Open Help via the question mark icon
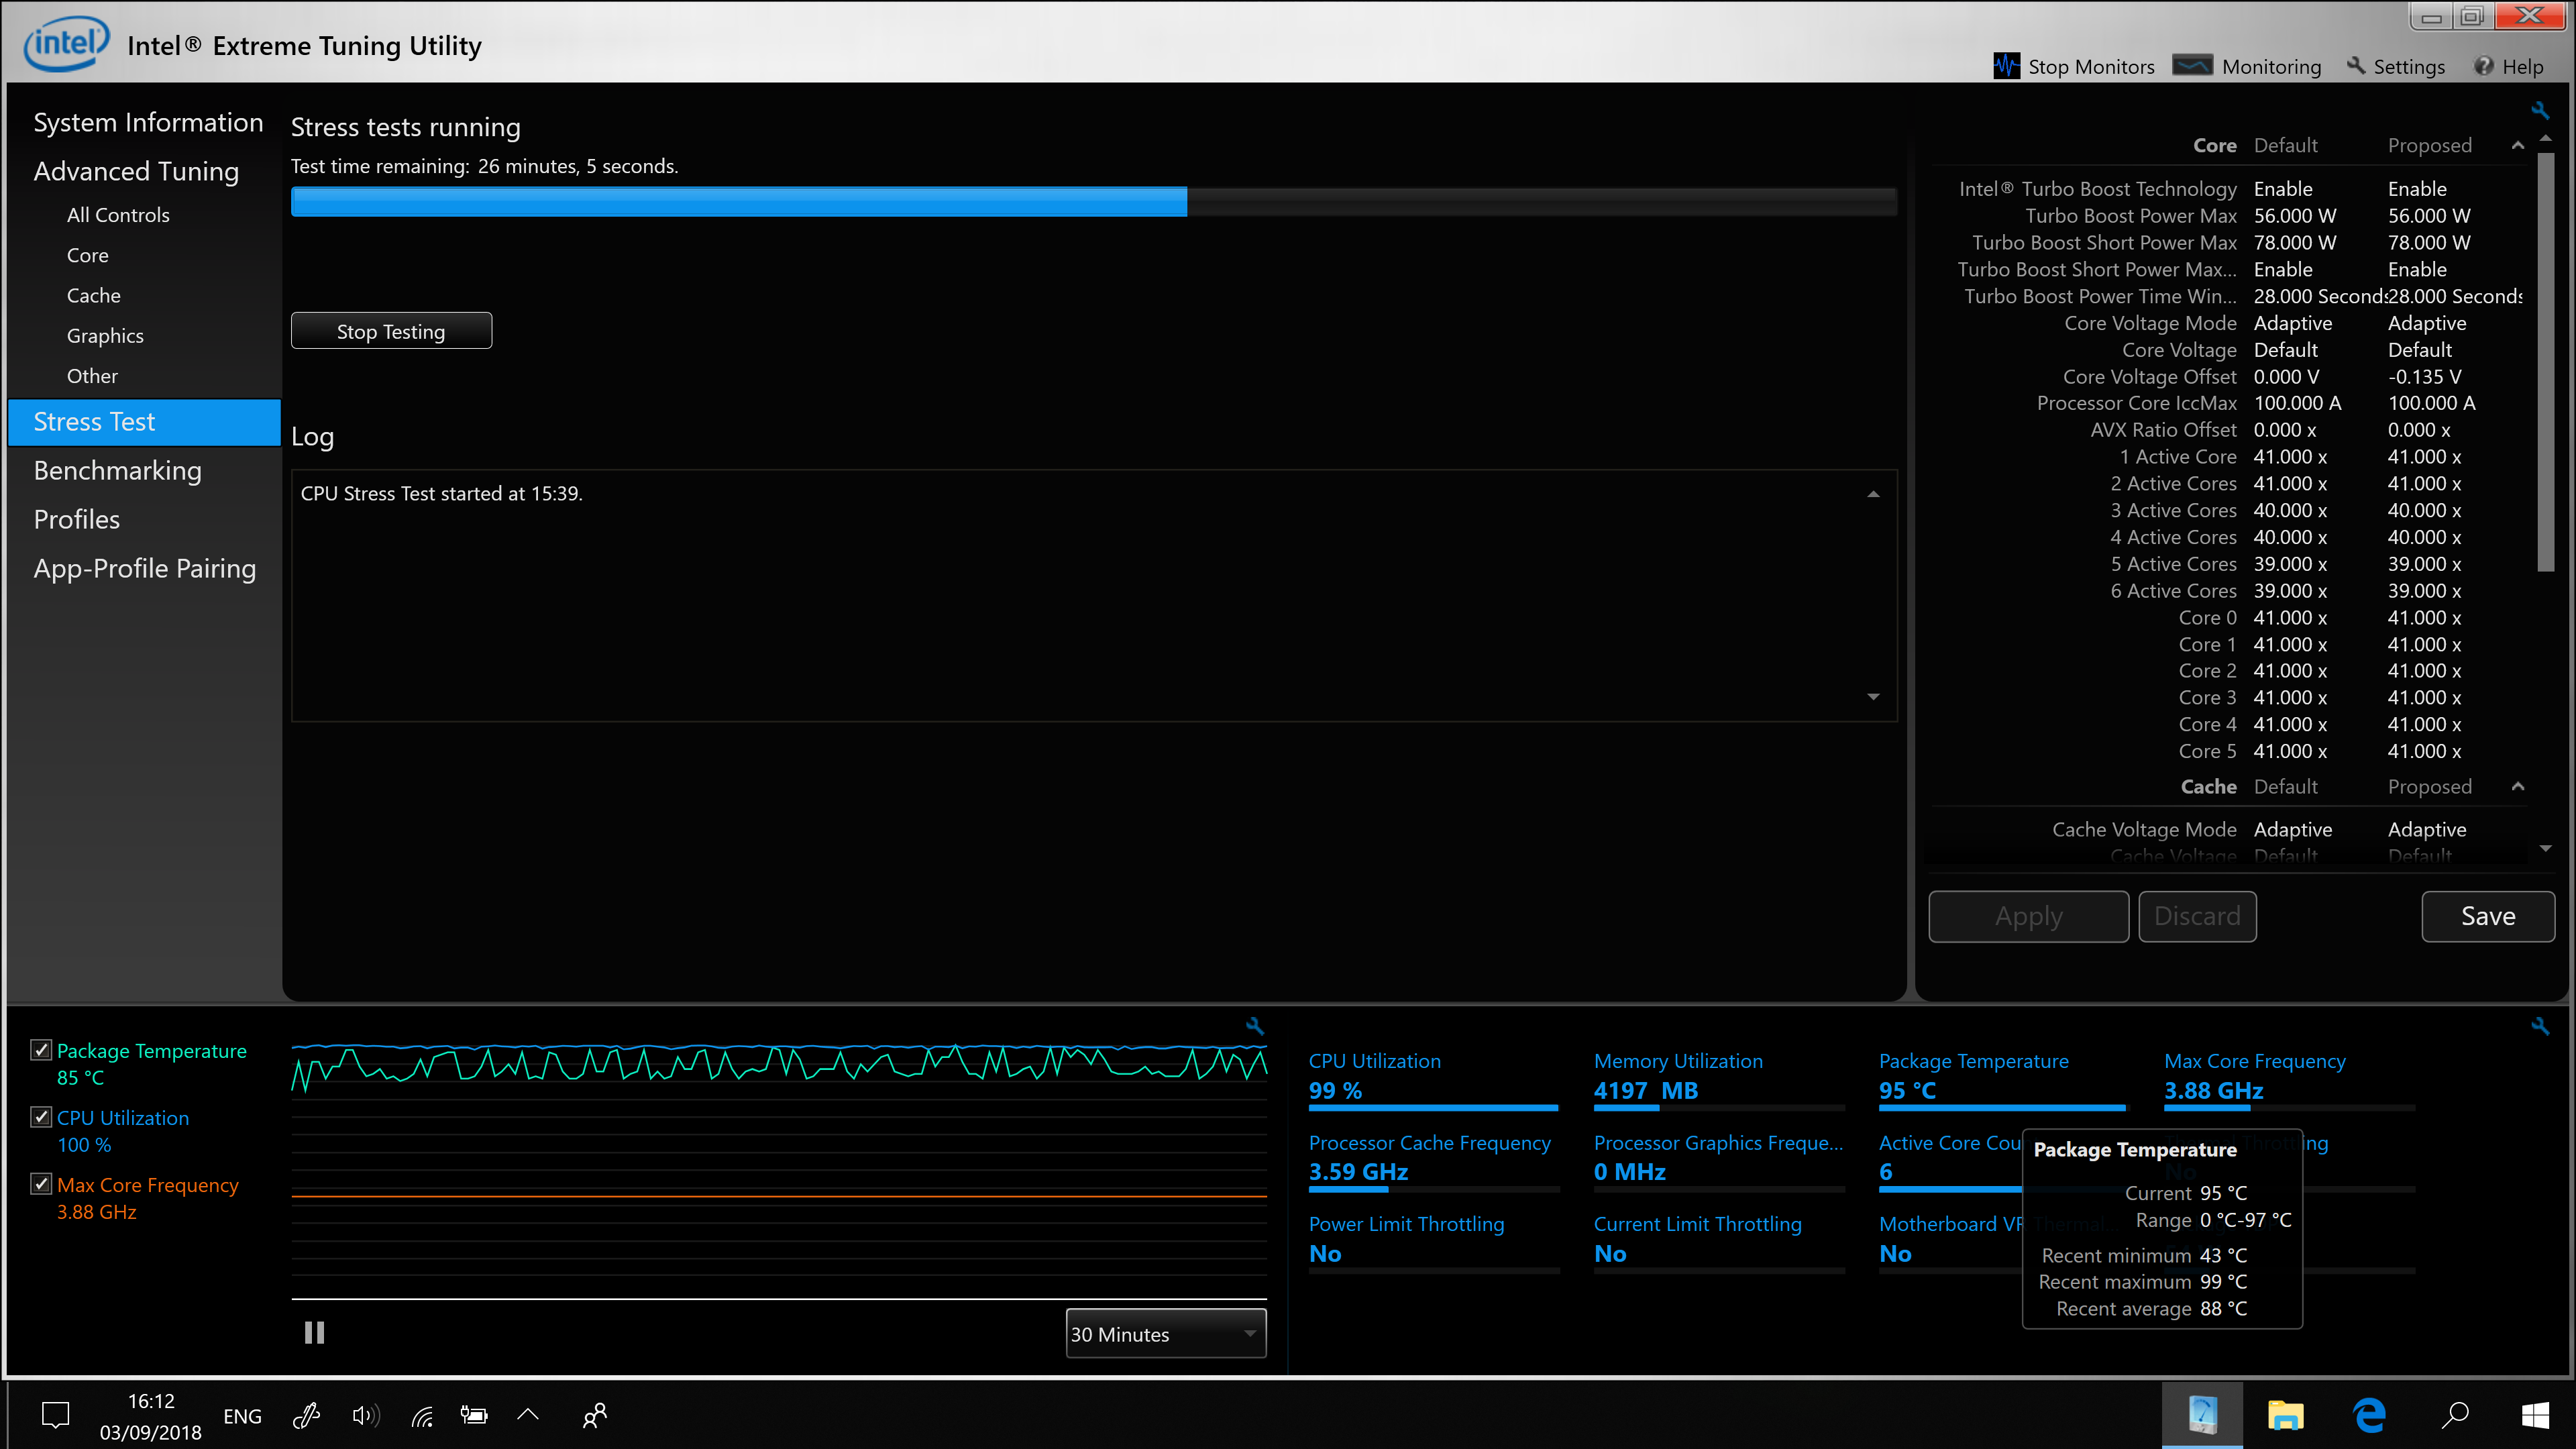Screen dimensions: 2576x1449 click(x=2484, y=66)
